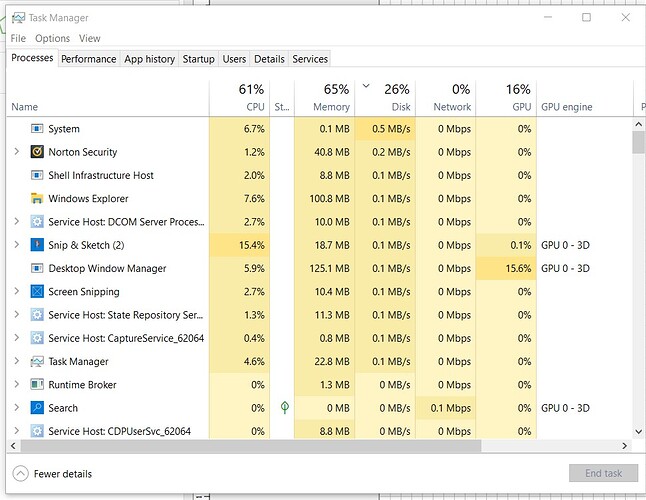Click the Snip & Sketch app icon
646x500 pixels.
click(x=37, y=245)
